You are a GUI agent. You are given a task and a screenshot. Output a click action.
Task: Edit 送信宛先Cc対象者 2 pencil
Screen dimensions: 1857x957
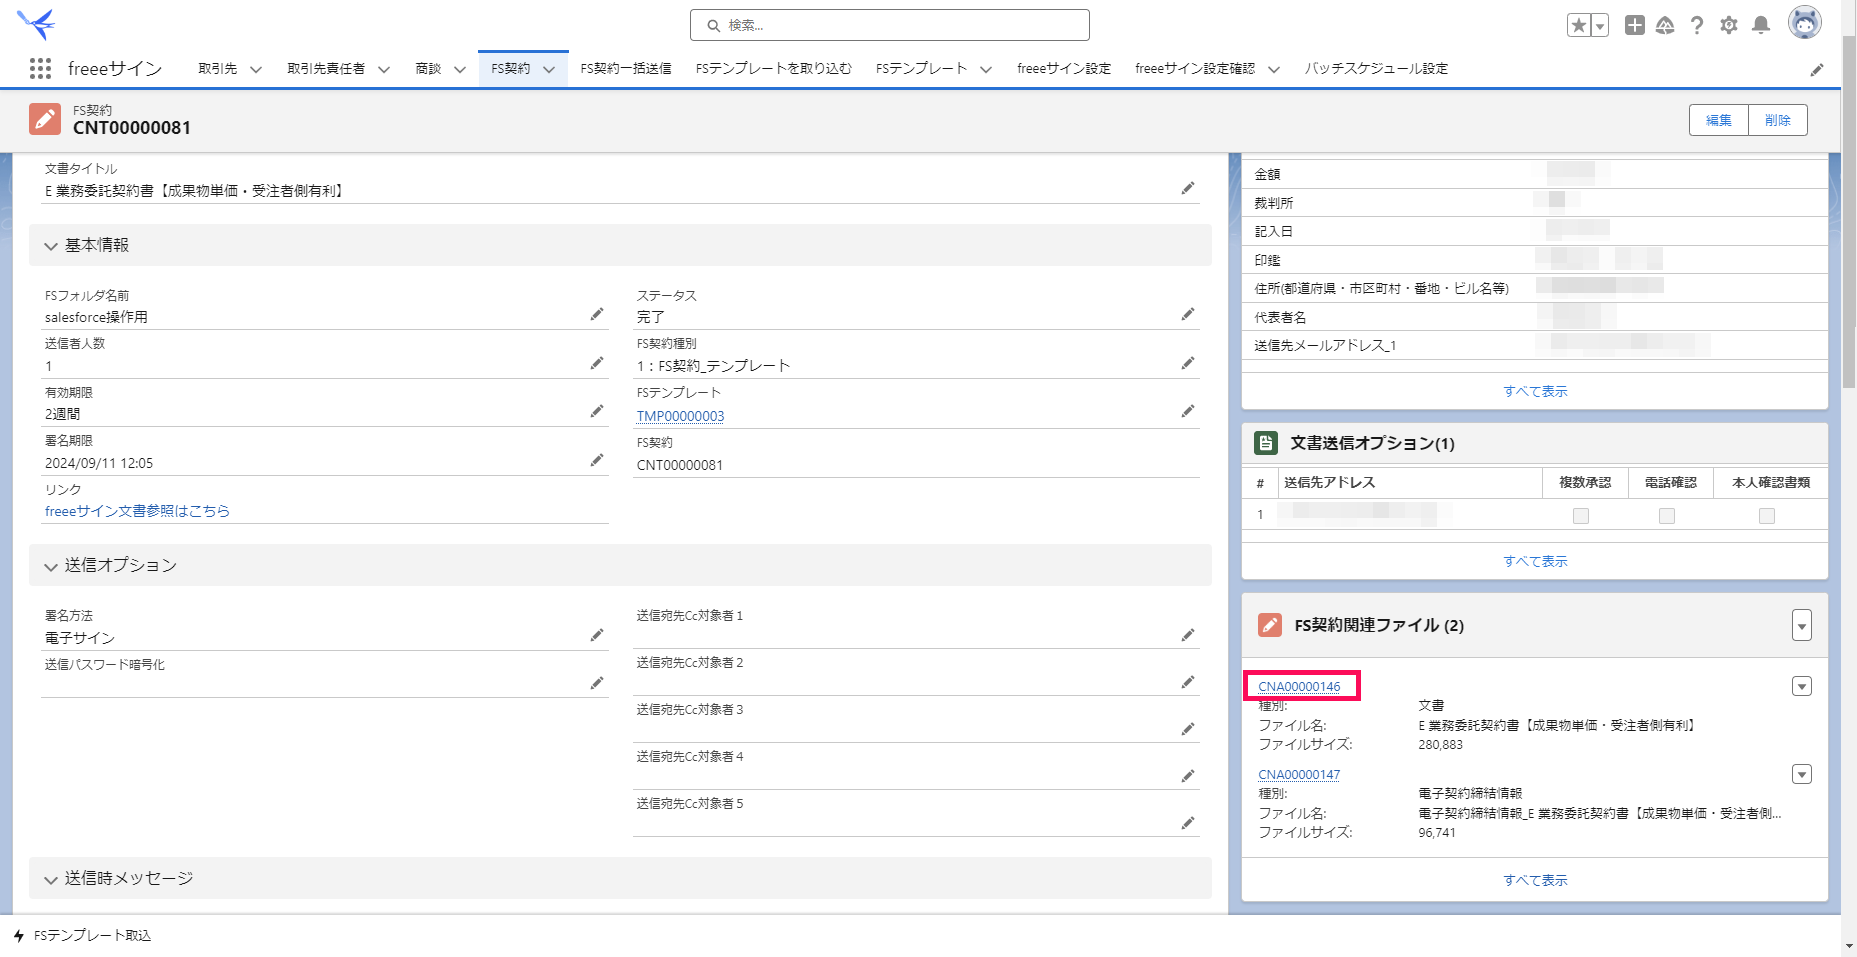pos(1188,682)
